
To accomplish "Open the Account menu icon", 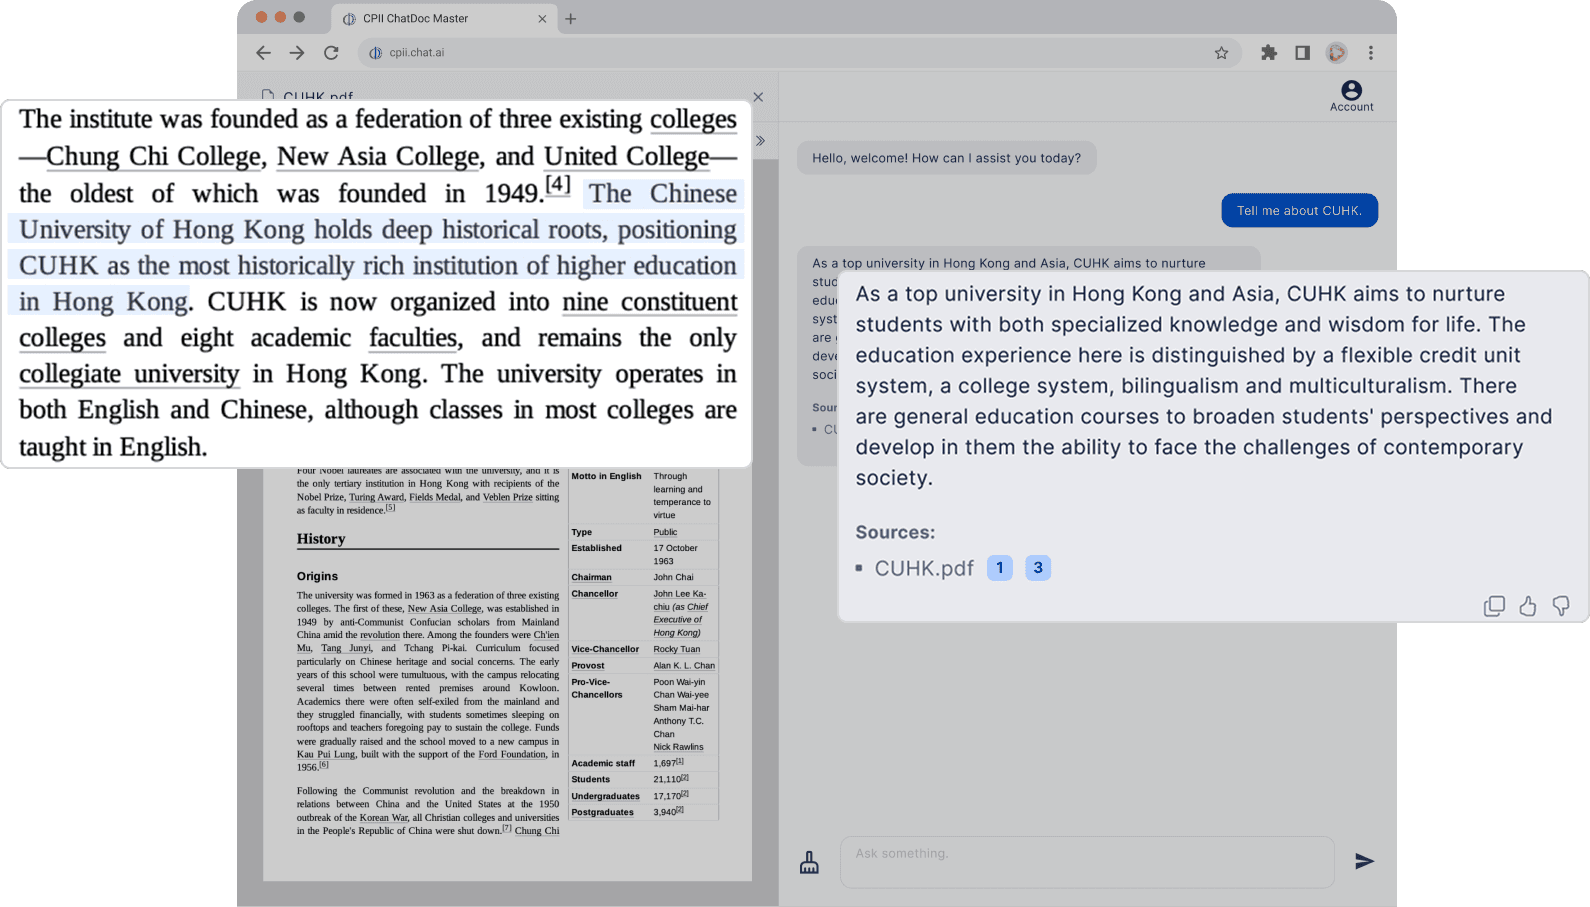I will click(1352, 96).
